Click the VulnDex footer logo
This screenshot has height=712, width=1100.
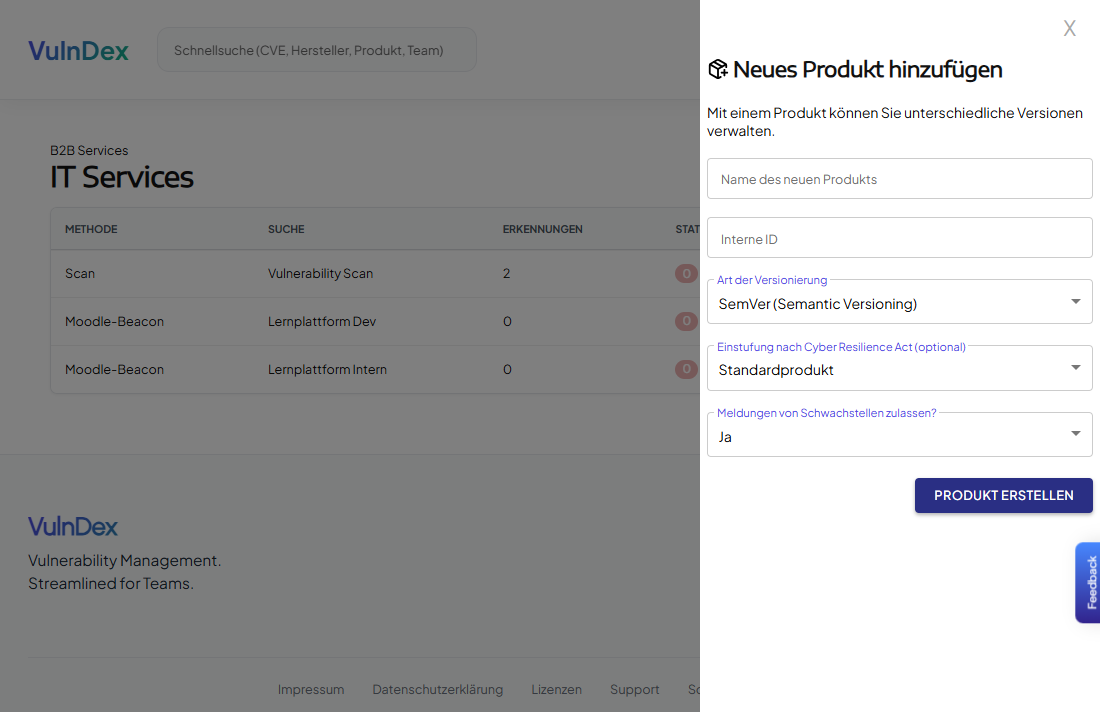[x=73, y=526]
